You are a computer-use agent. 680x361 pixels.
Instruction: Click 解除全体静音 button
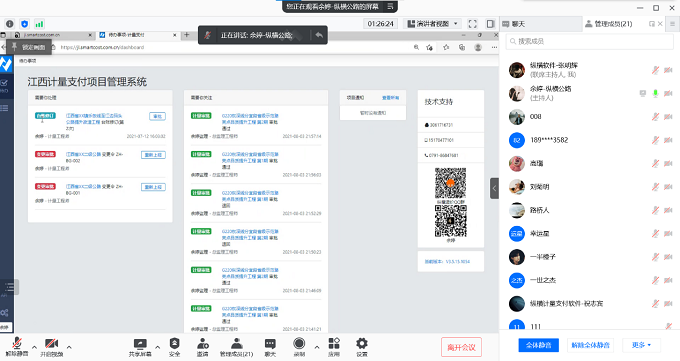(x=591, y=345)
